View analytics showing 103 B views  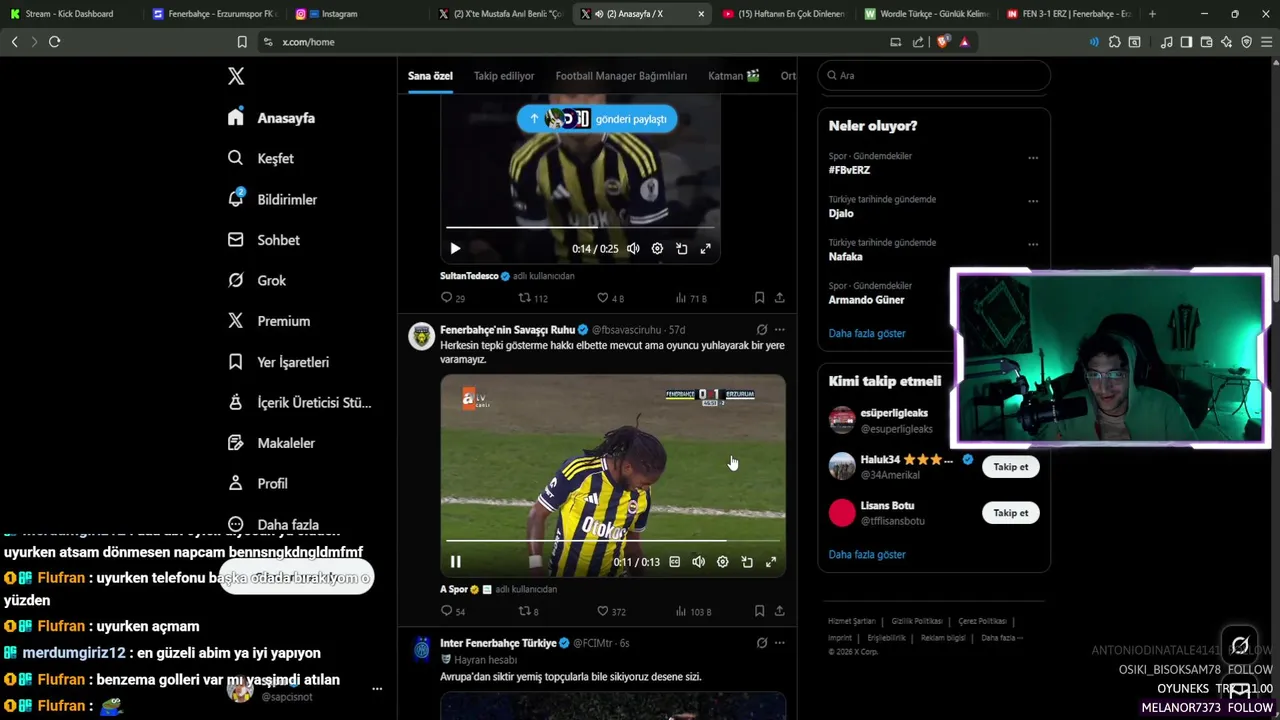(x=693, y=611)
